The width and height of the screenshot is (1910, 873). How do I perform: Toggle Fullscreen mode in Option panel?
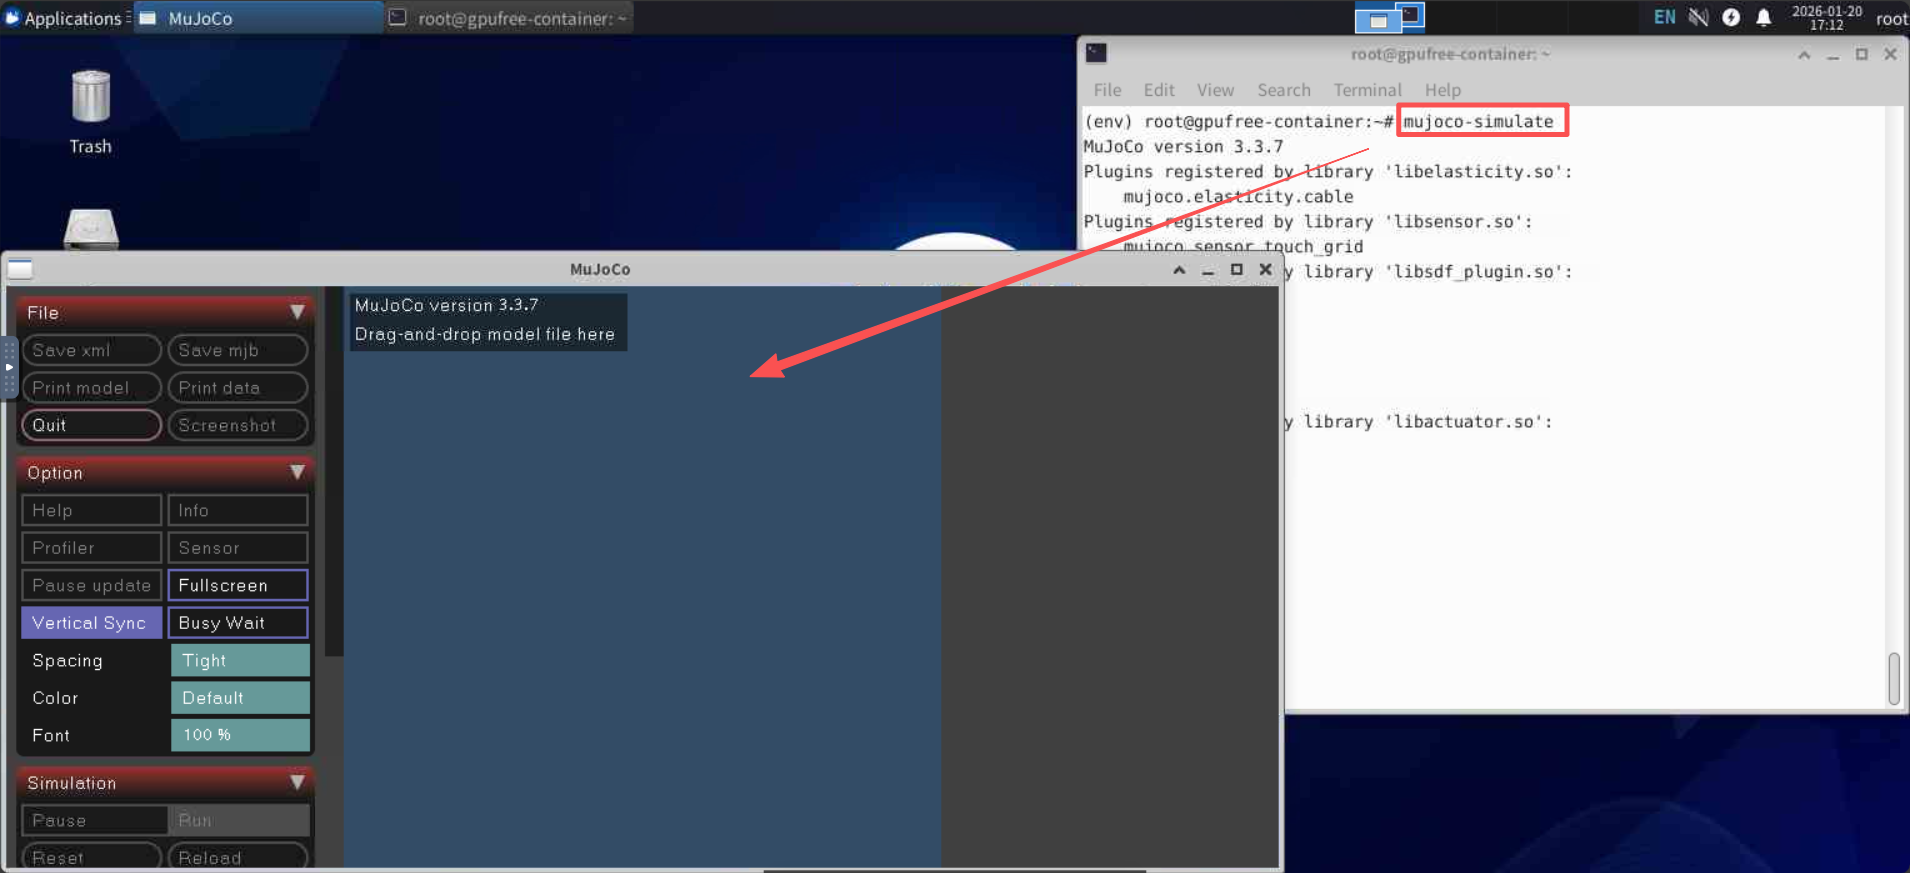coord(238,586)
